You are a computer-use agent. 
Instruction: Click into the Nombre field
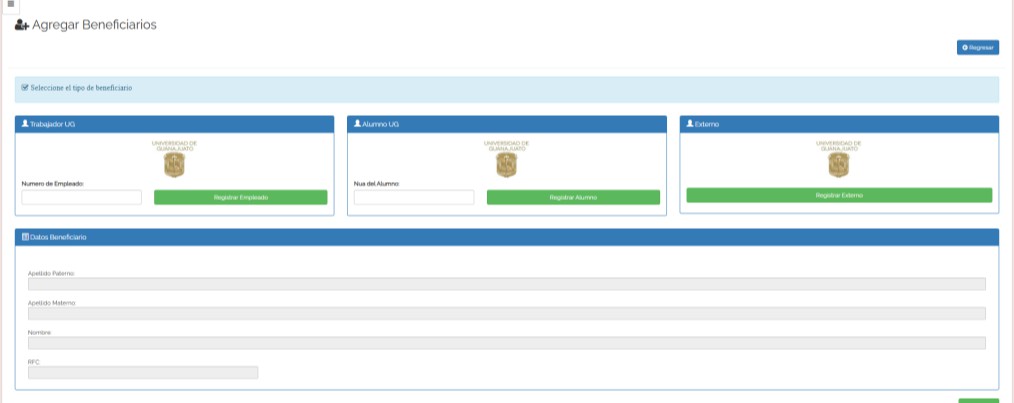tap(506, 343)
